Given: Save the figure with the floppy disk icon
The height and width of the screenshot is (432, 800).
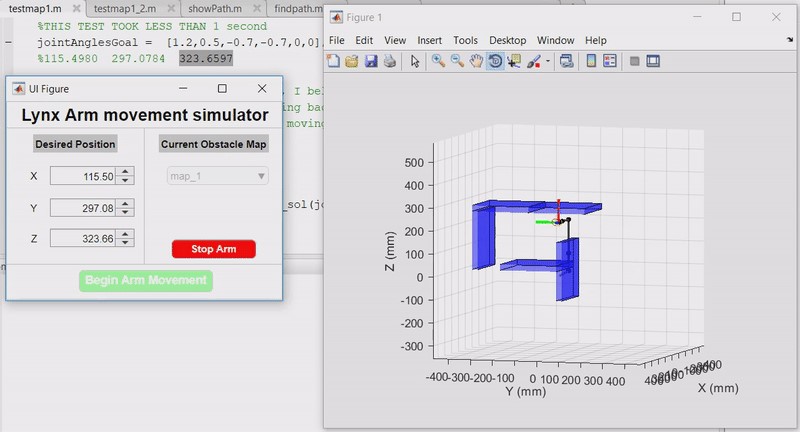Looking at the screenshot, I should 371,61.
